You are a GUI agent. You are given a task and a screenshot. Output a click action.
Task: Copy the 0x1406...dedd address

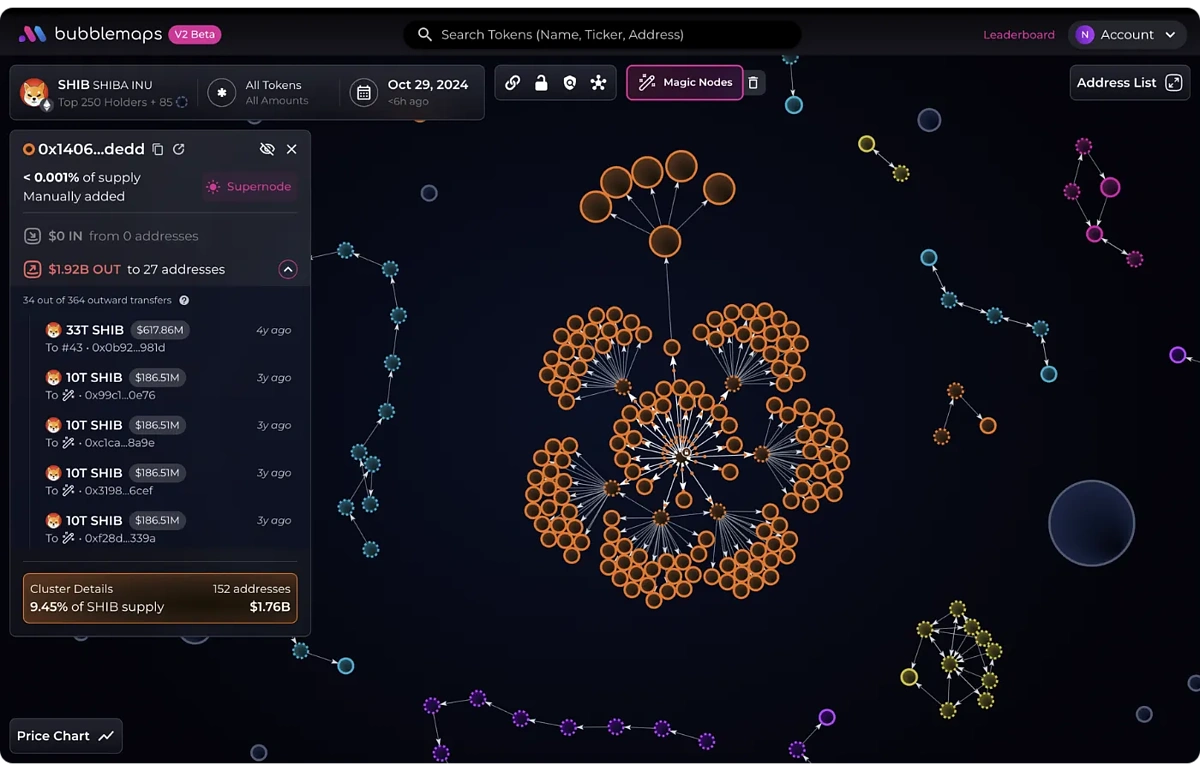pyautogui.click(x=157, y=148)
